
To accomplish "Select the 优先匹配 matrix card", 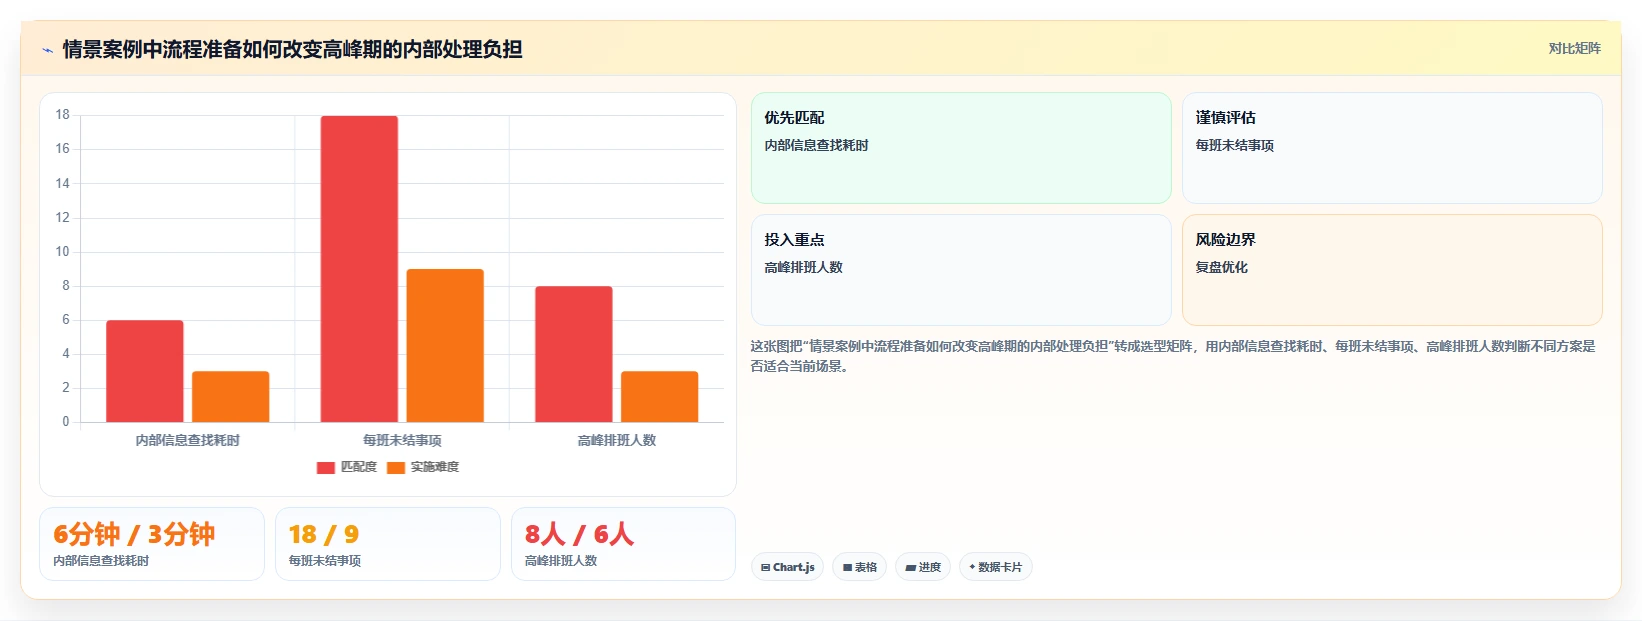I will (961, 148).
